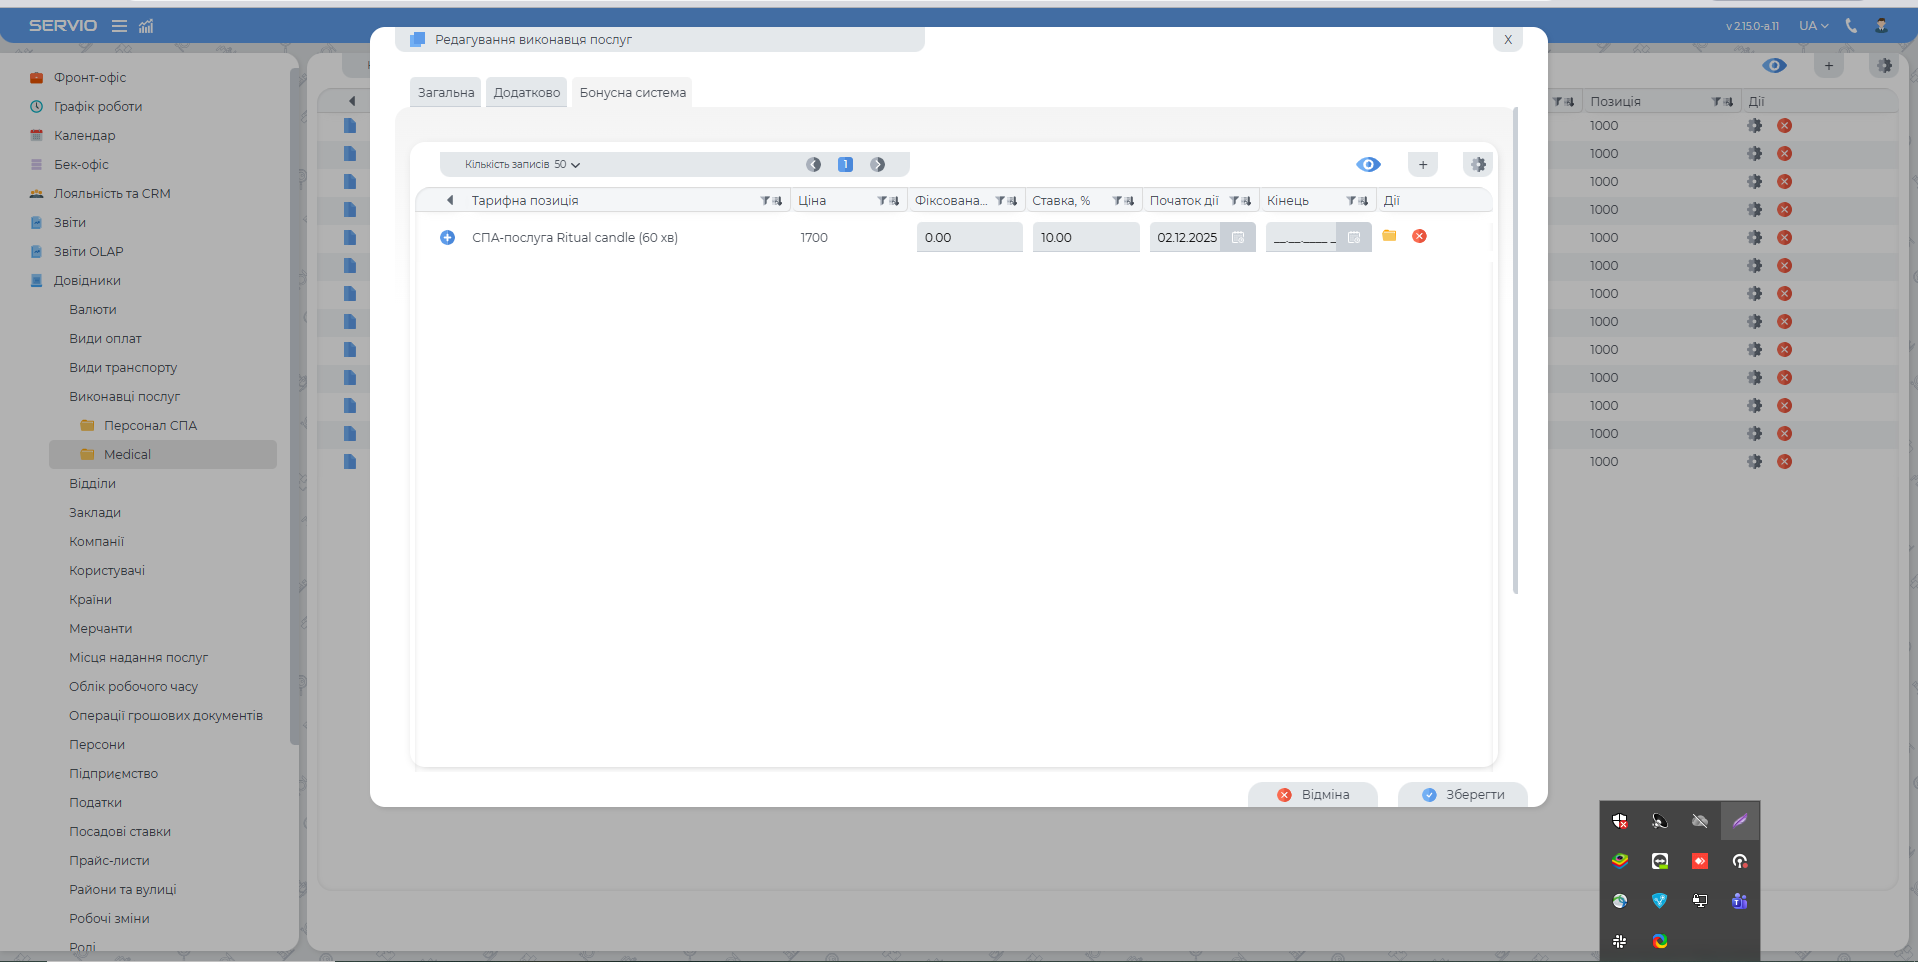Switch to the Загальна tab

point(446,92)
